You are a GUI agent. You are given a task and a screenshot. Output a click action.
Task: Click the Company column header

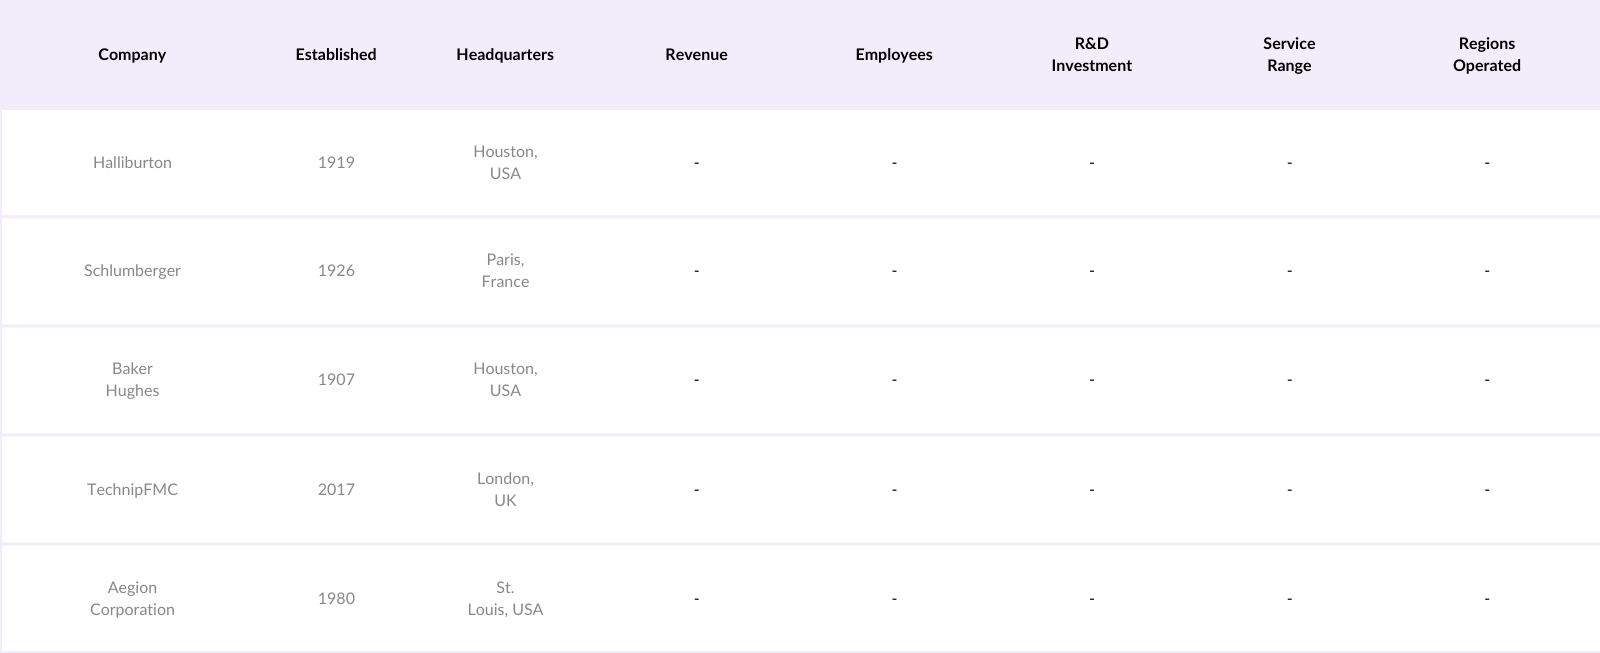[132, 55]
